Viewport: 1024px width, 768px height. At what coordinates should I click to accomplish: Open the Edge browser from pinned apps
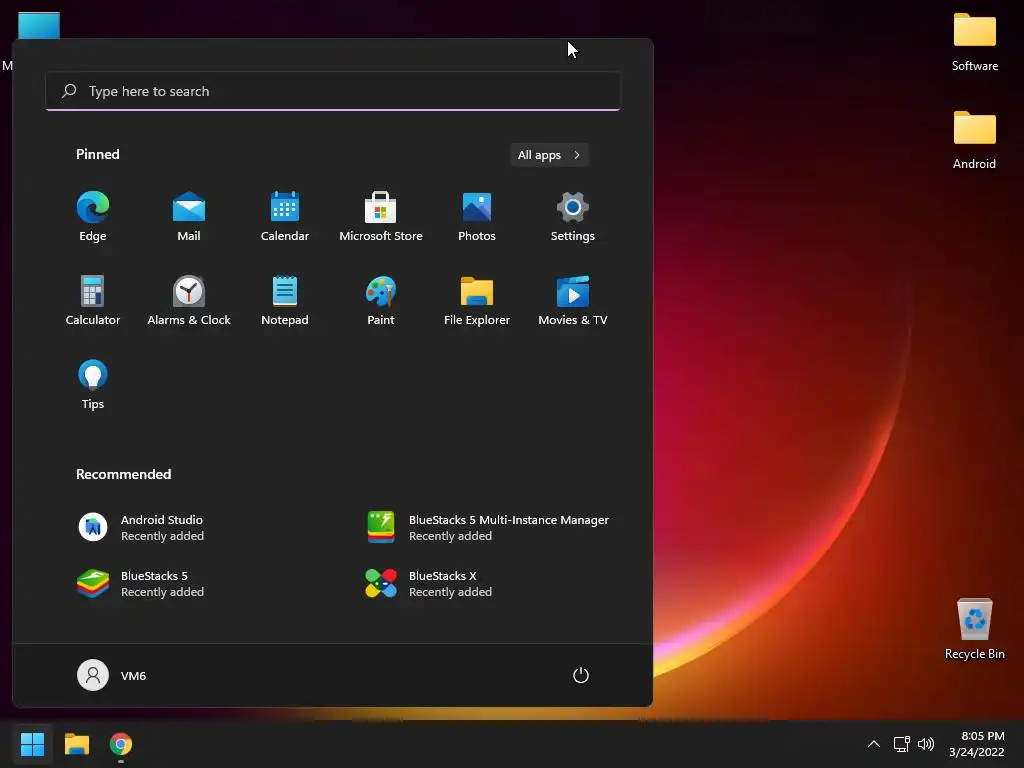coord(93,217)
